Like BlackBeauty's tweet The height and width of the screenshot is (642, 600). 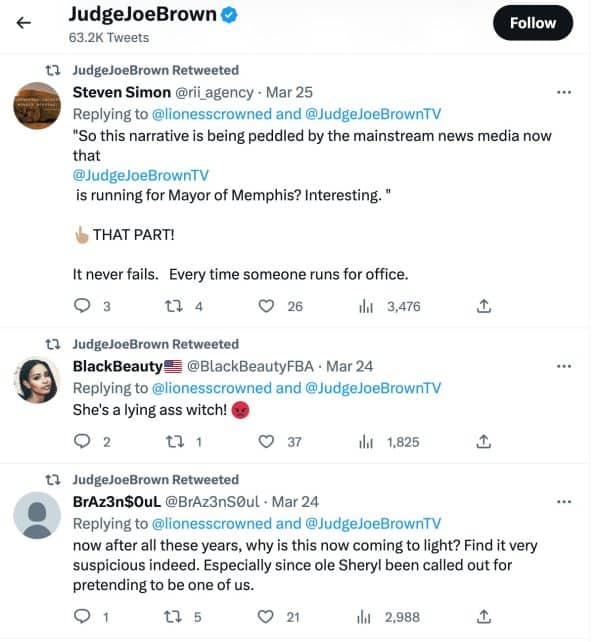coord(267,441)
